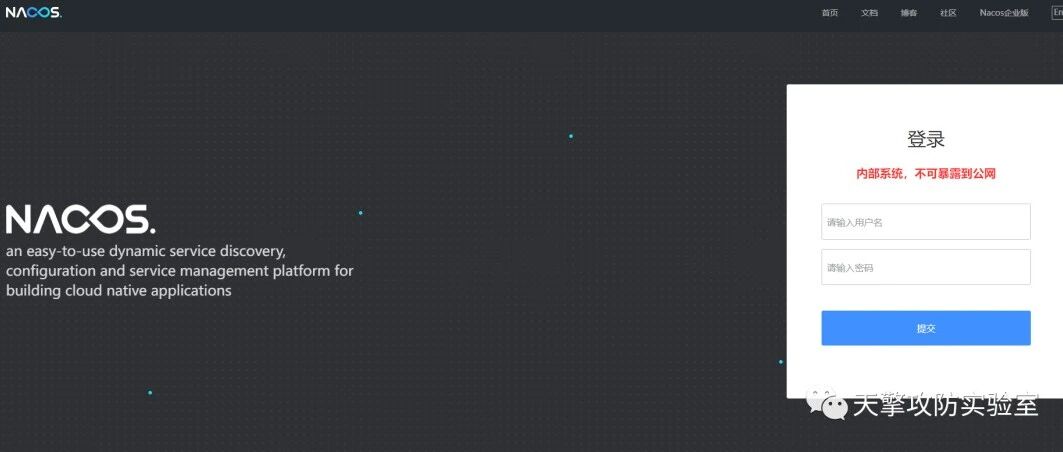Select the 登录 heading text
This screenshot has height=452, width=1063.
(x=925, y=140)
